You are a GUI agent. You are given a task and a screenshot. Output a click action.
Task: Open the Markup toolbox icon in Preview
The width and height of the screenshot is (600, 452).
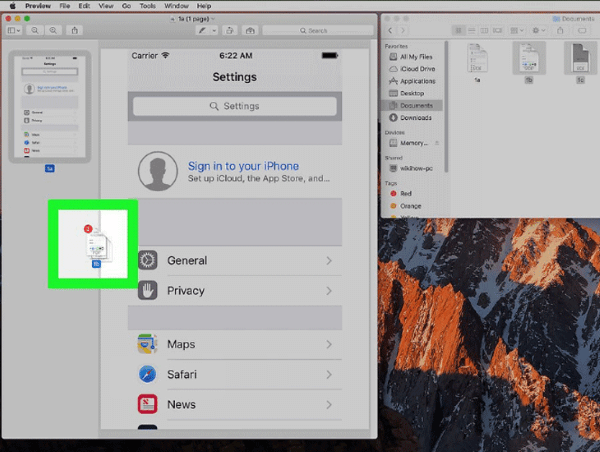[x=249, y=31]
